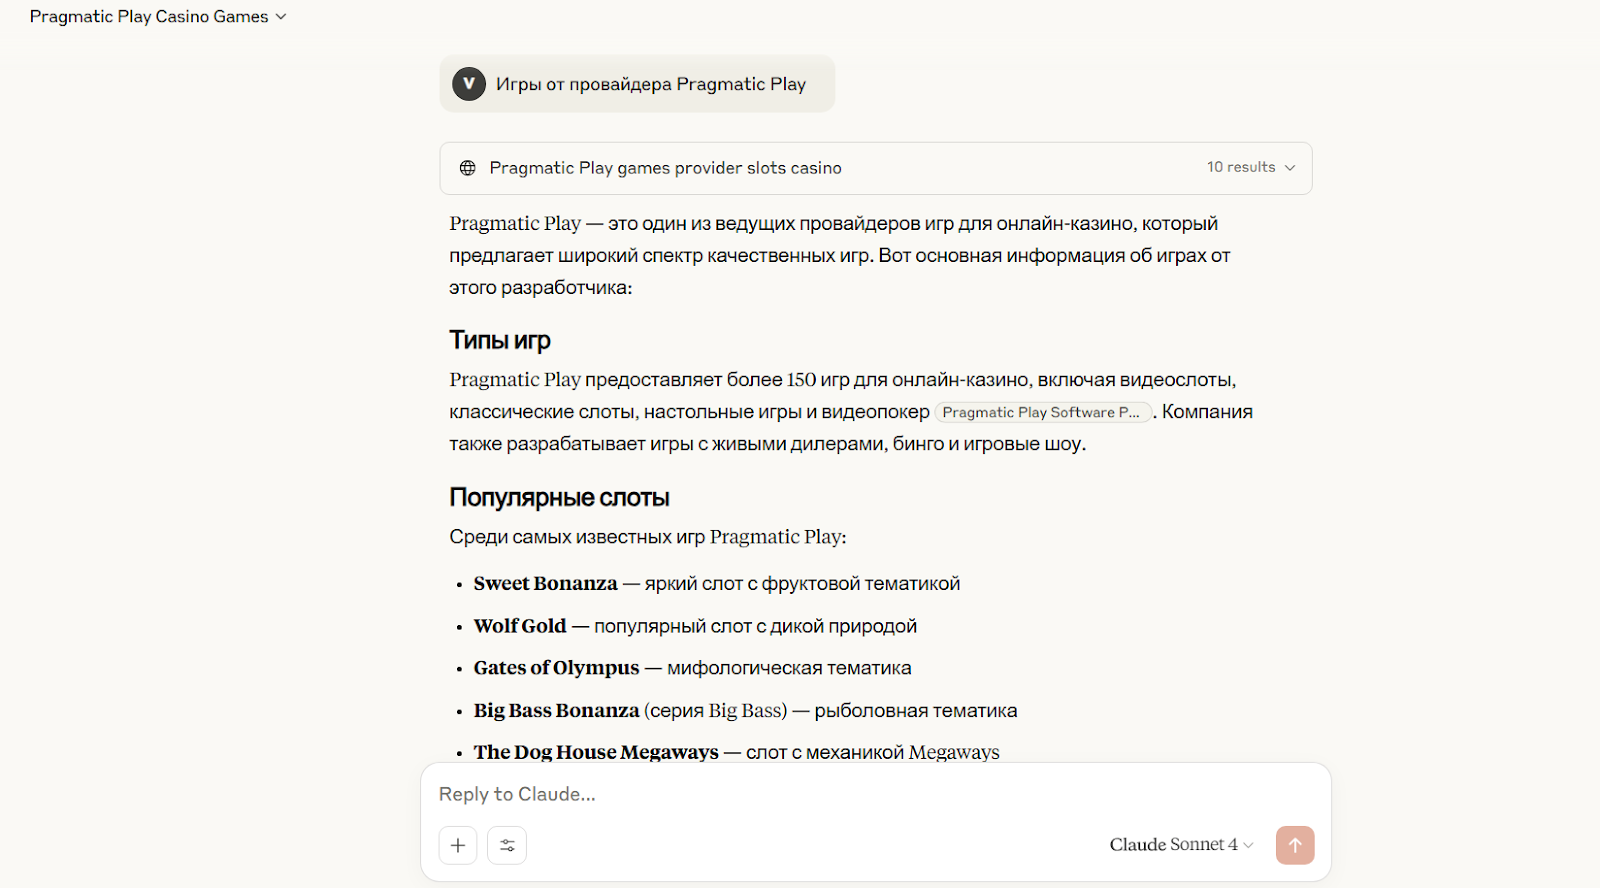Click the 10 results label
Viewport: 1600px width, 888px height.
(x=1240, y=167)
